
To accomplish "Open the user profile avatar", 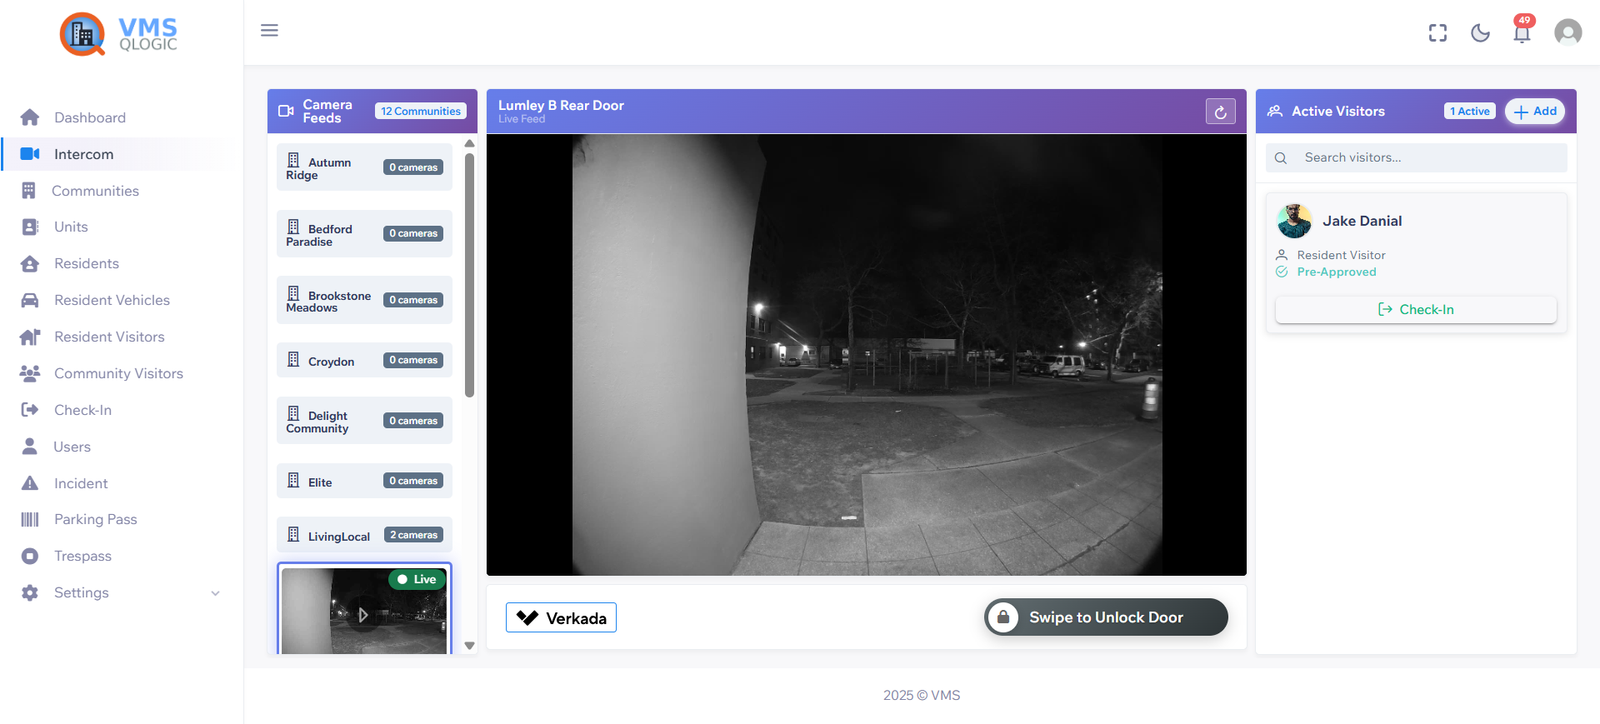I will pyautogui.click(x=1567, y=33).
